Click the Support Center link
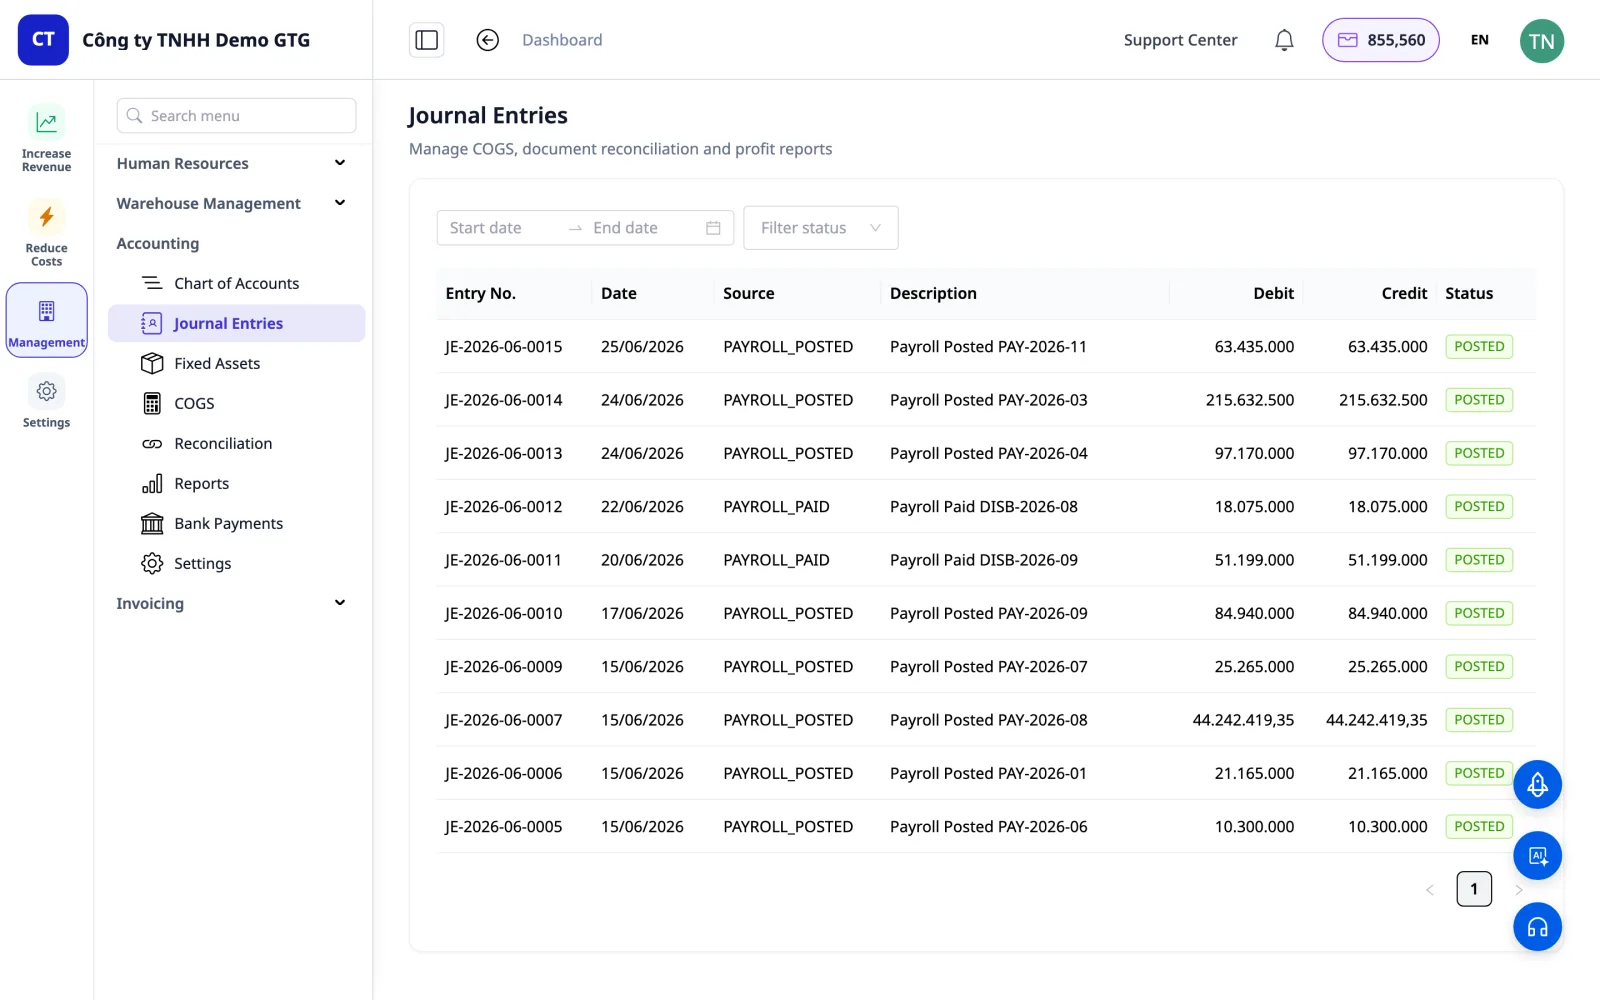 (x=1180, y=40)
